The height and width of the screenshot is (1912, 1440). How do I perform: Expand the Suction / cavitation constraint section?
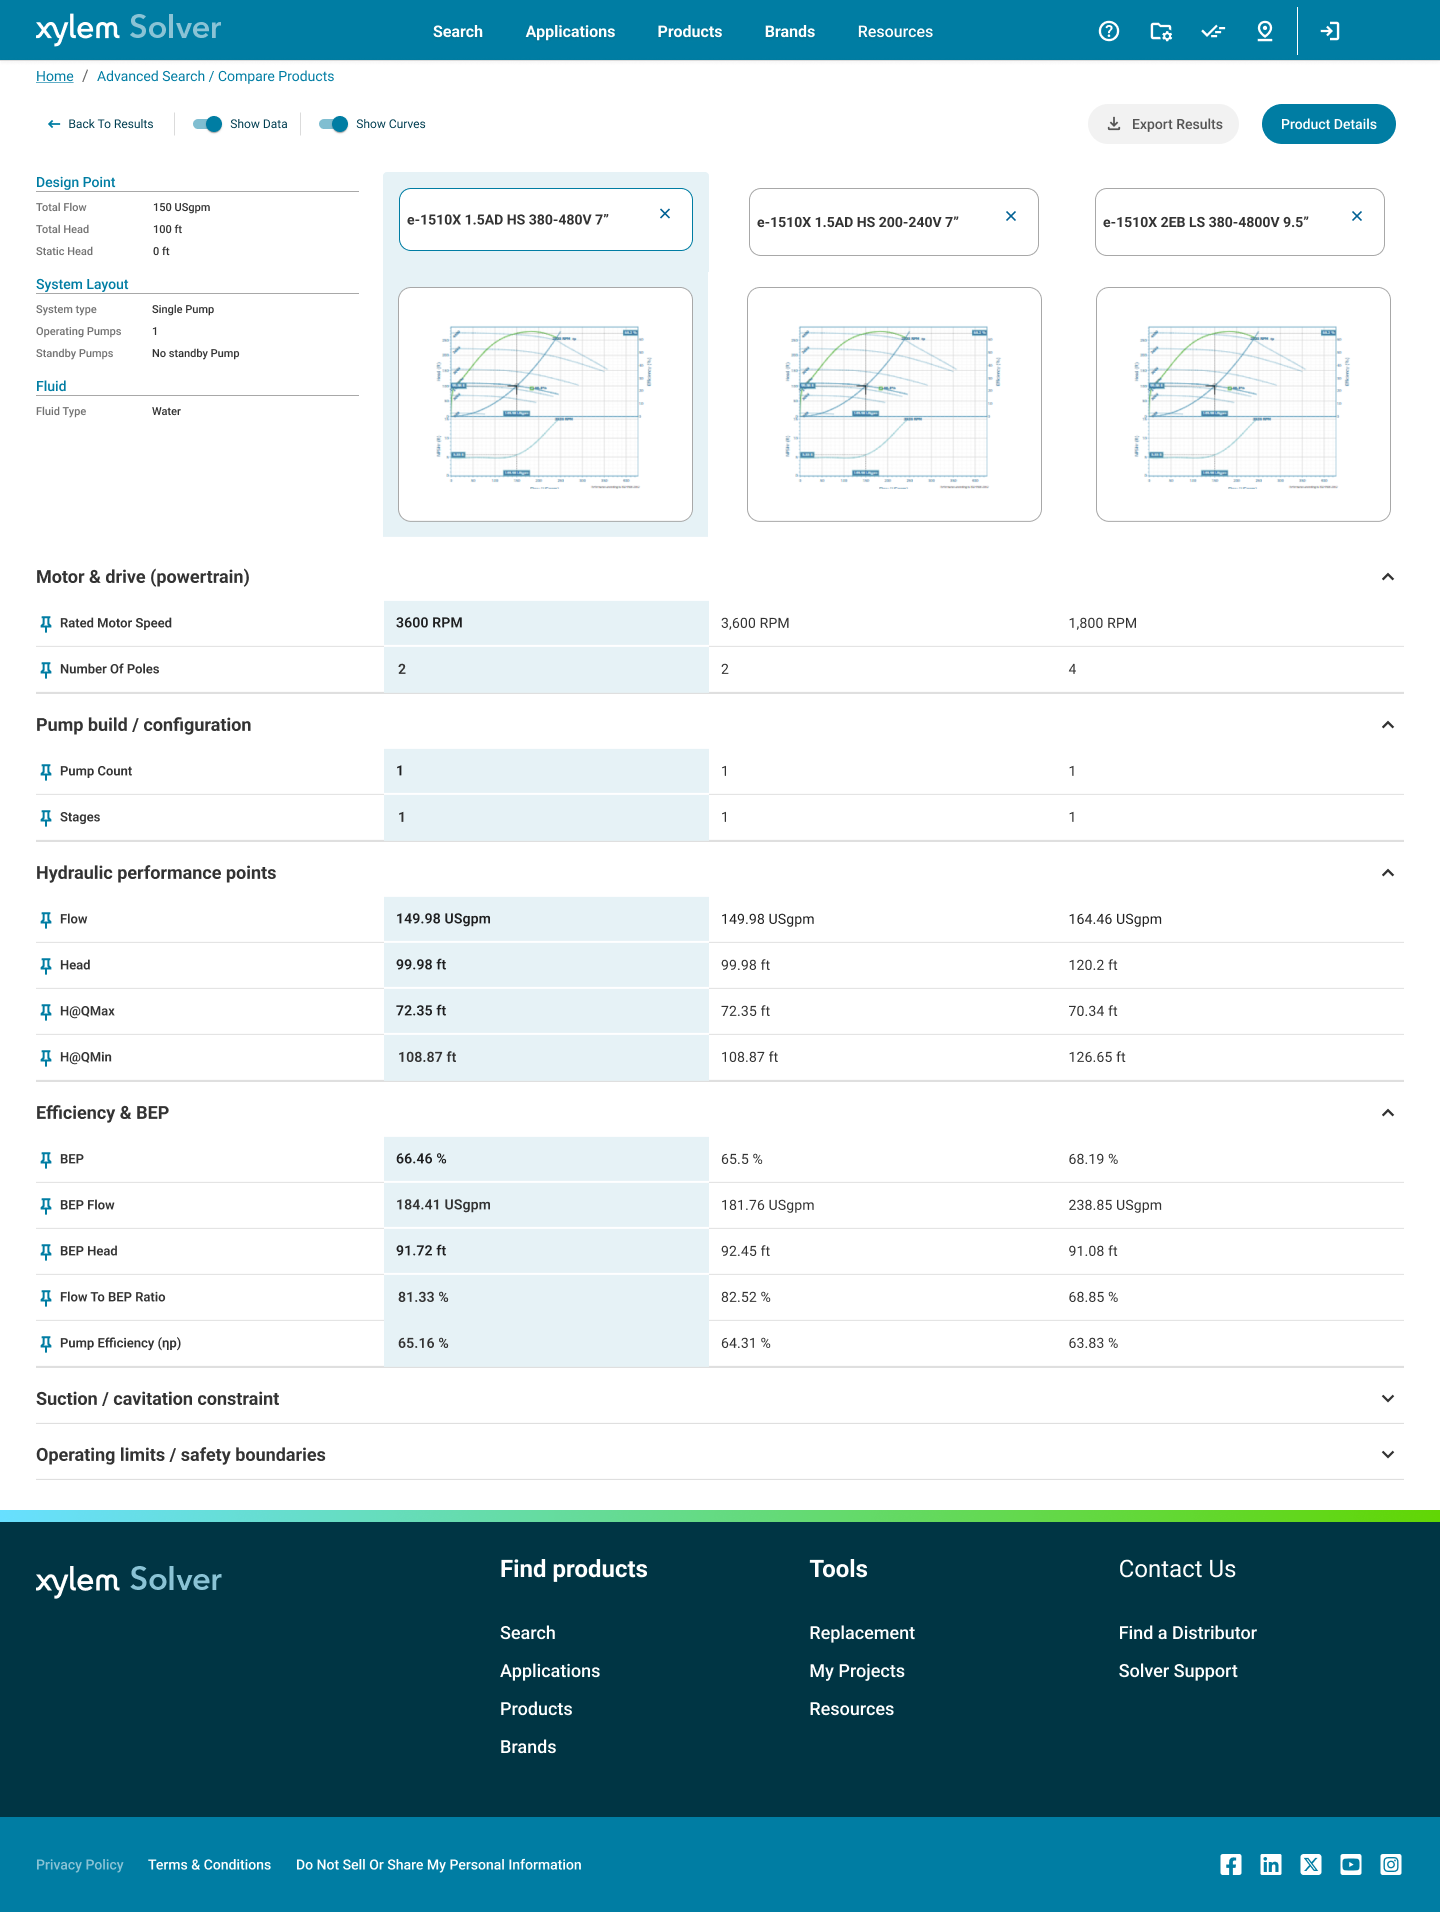pos(1388,1399)
